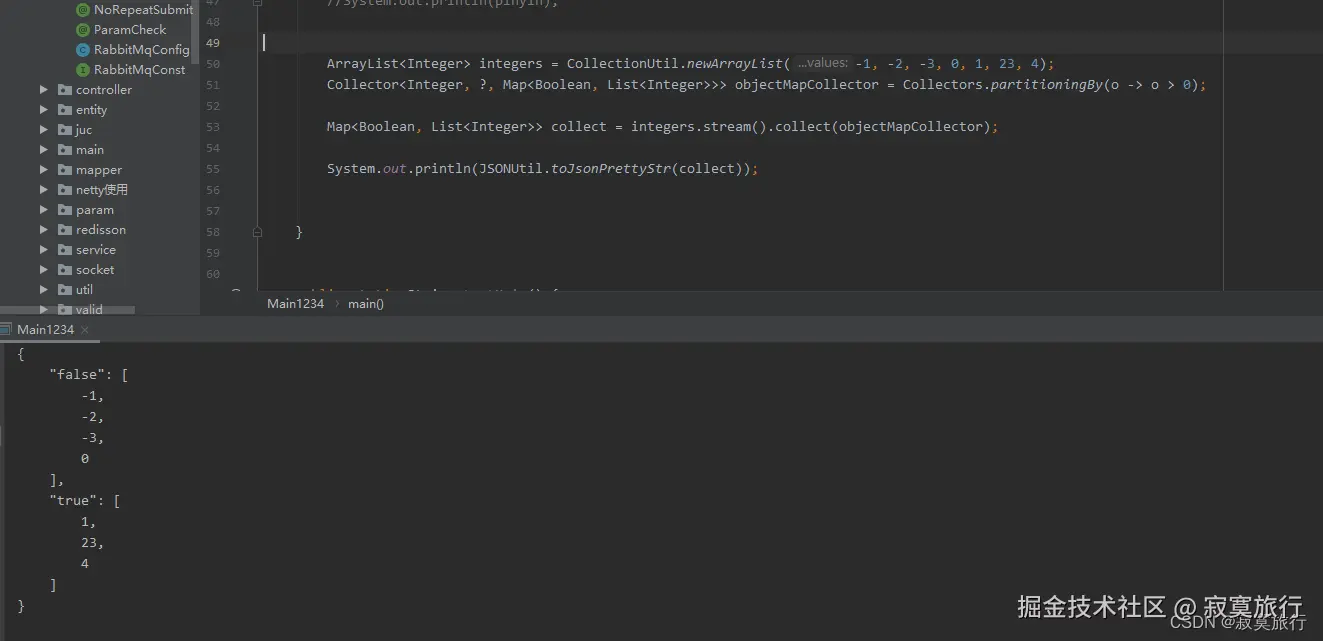The image size is (1323, 641).
Task: Expand the socket folder arrow
Action: (44, 270)
